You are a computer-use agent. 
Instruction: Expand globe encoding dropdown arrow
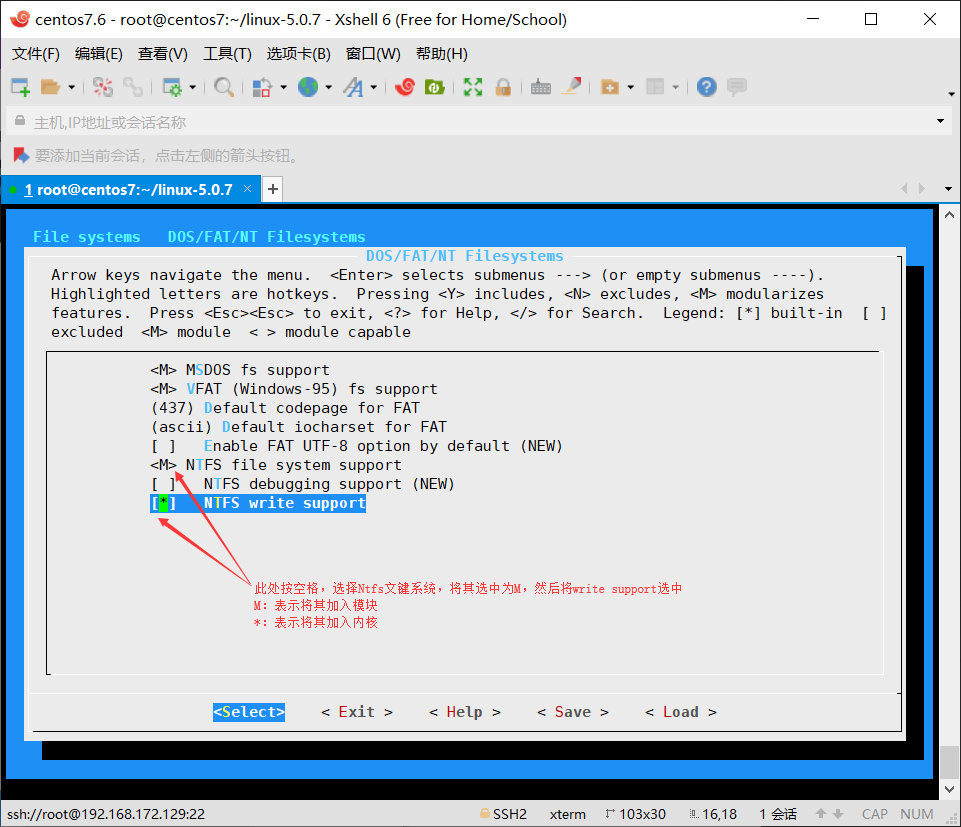point(329,87)
